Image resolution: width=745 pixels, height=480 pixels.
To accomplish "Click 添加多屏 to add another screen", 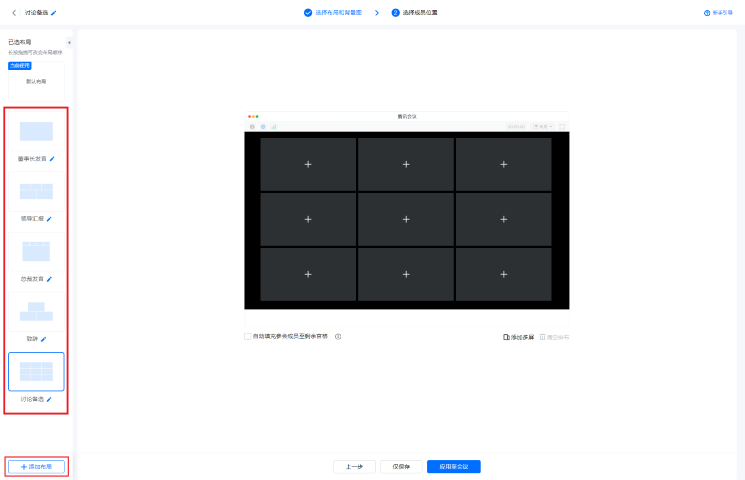I will pyautogui.click(x=518, y=337).
